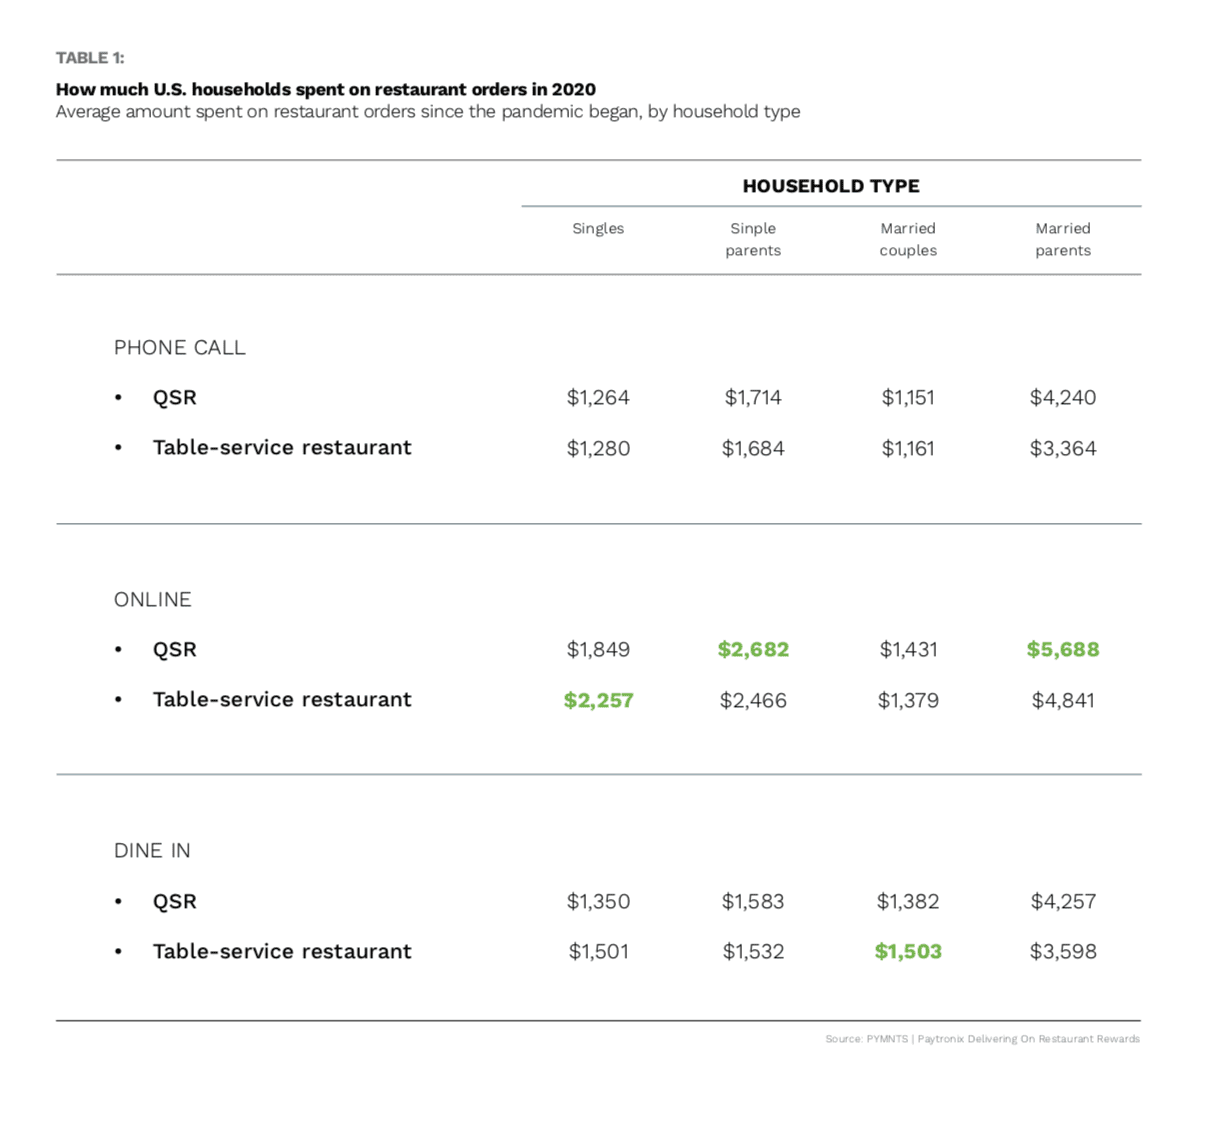The width and height of the screenshot is (1207, 1137).
Task: Select the highlighted $2,682 value
Action: tap(753, 650)
